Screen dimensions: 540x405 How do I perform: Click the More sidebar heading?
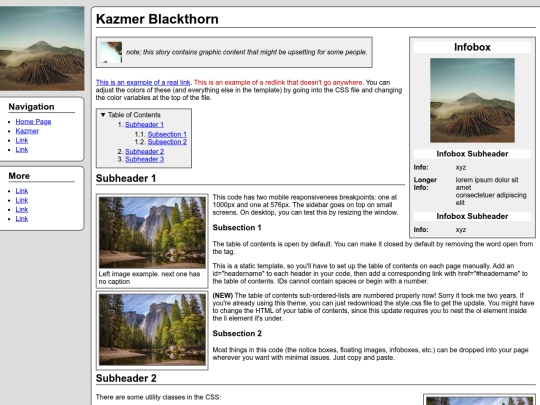[19, 176]
